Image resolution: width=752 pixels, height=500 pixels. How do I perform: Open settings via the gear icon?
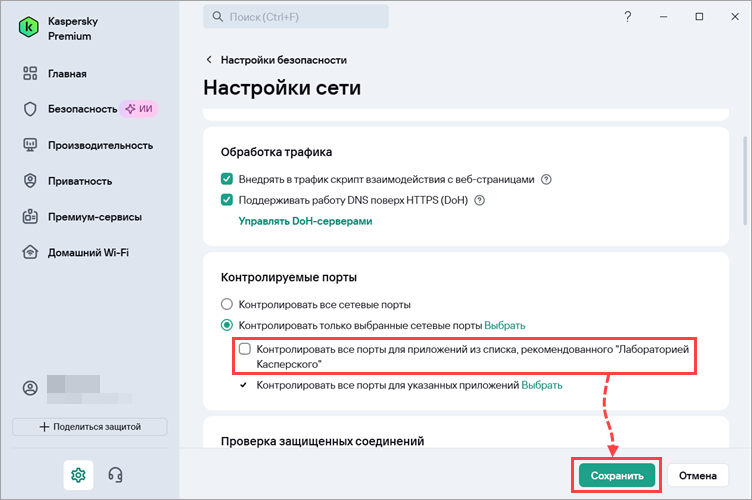tap(78, 475)
